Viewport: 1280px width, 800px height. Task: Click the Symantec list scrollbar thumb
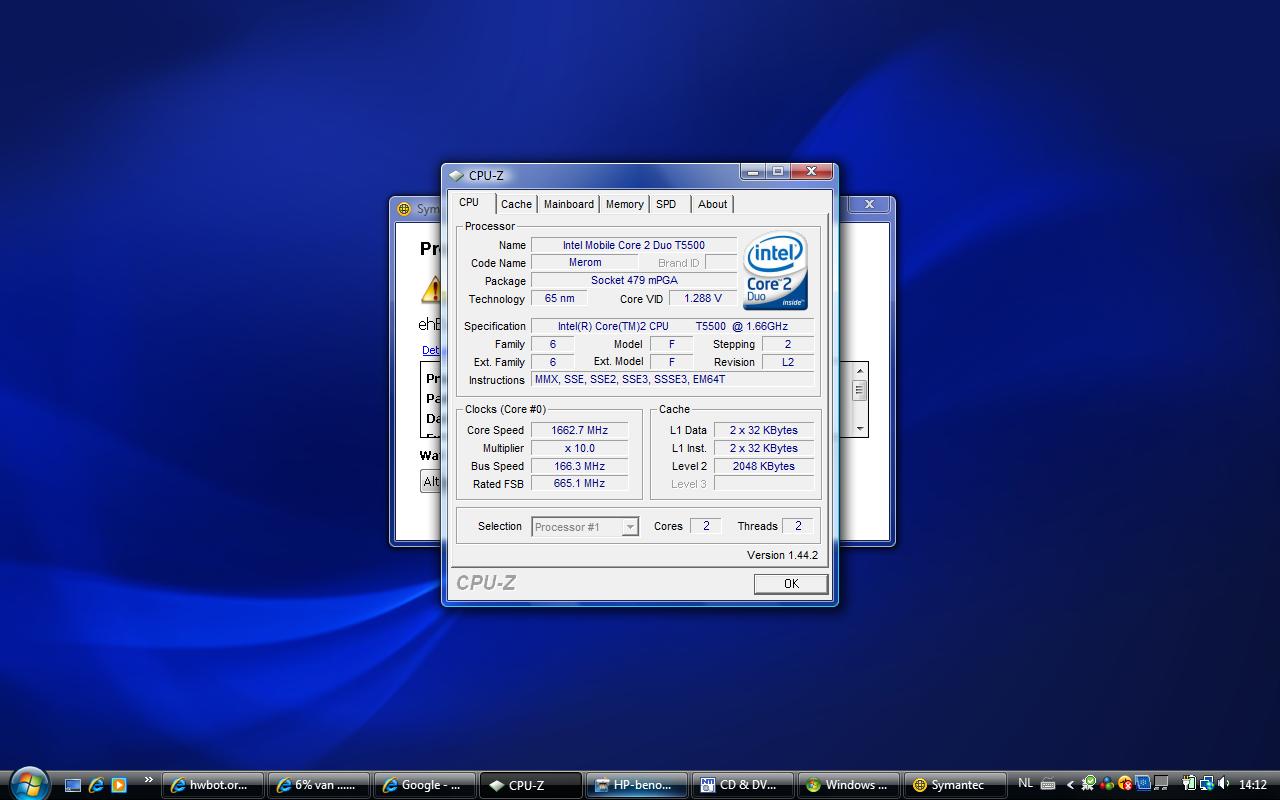(859, 390)
